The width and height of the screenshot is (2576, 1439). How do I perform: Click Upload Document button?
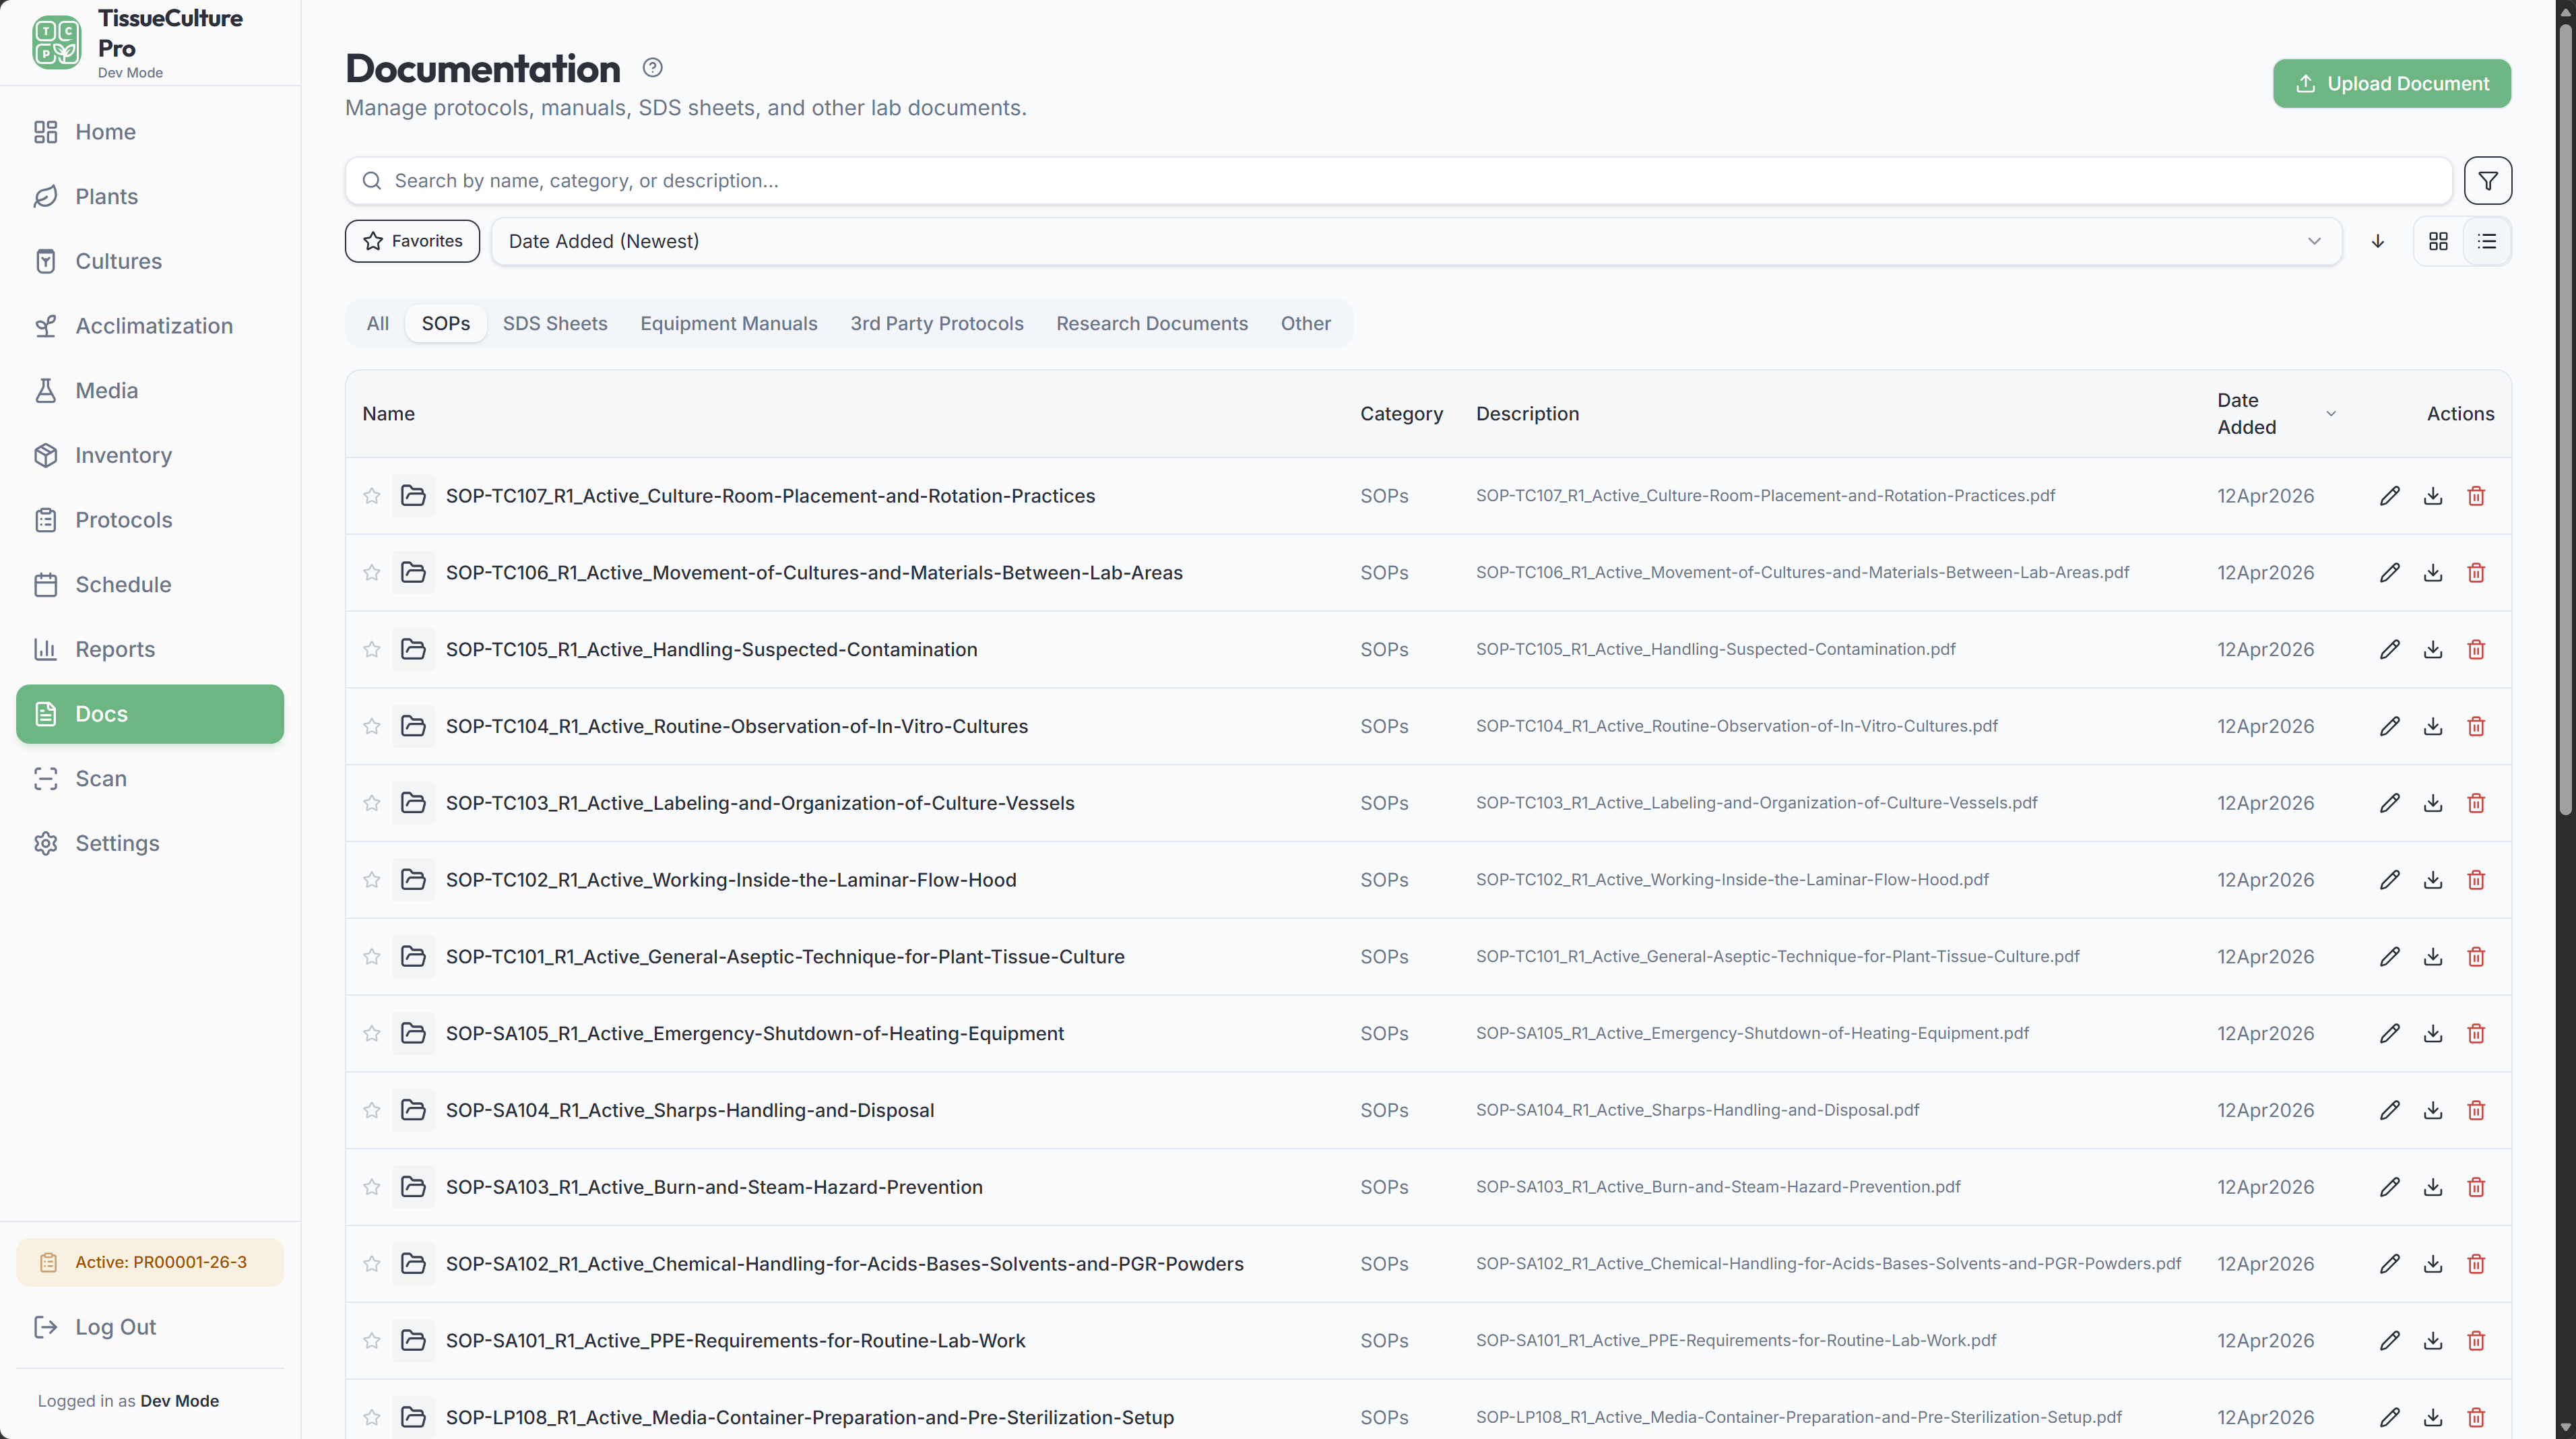pos(2391,84)
